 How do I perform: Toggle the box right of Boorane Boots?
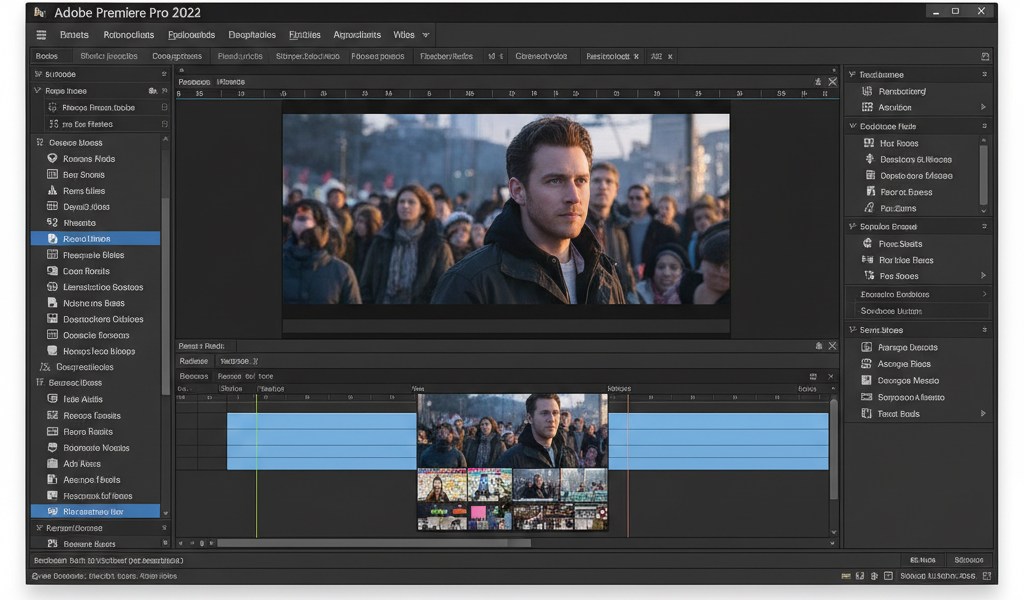click(165, 543)
